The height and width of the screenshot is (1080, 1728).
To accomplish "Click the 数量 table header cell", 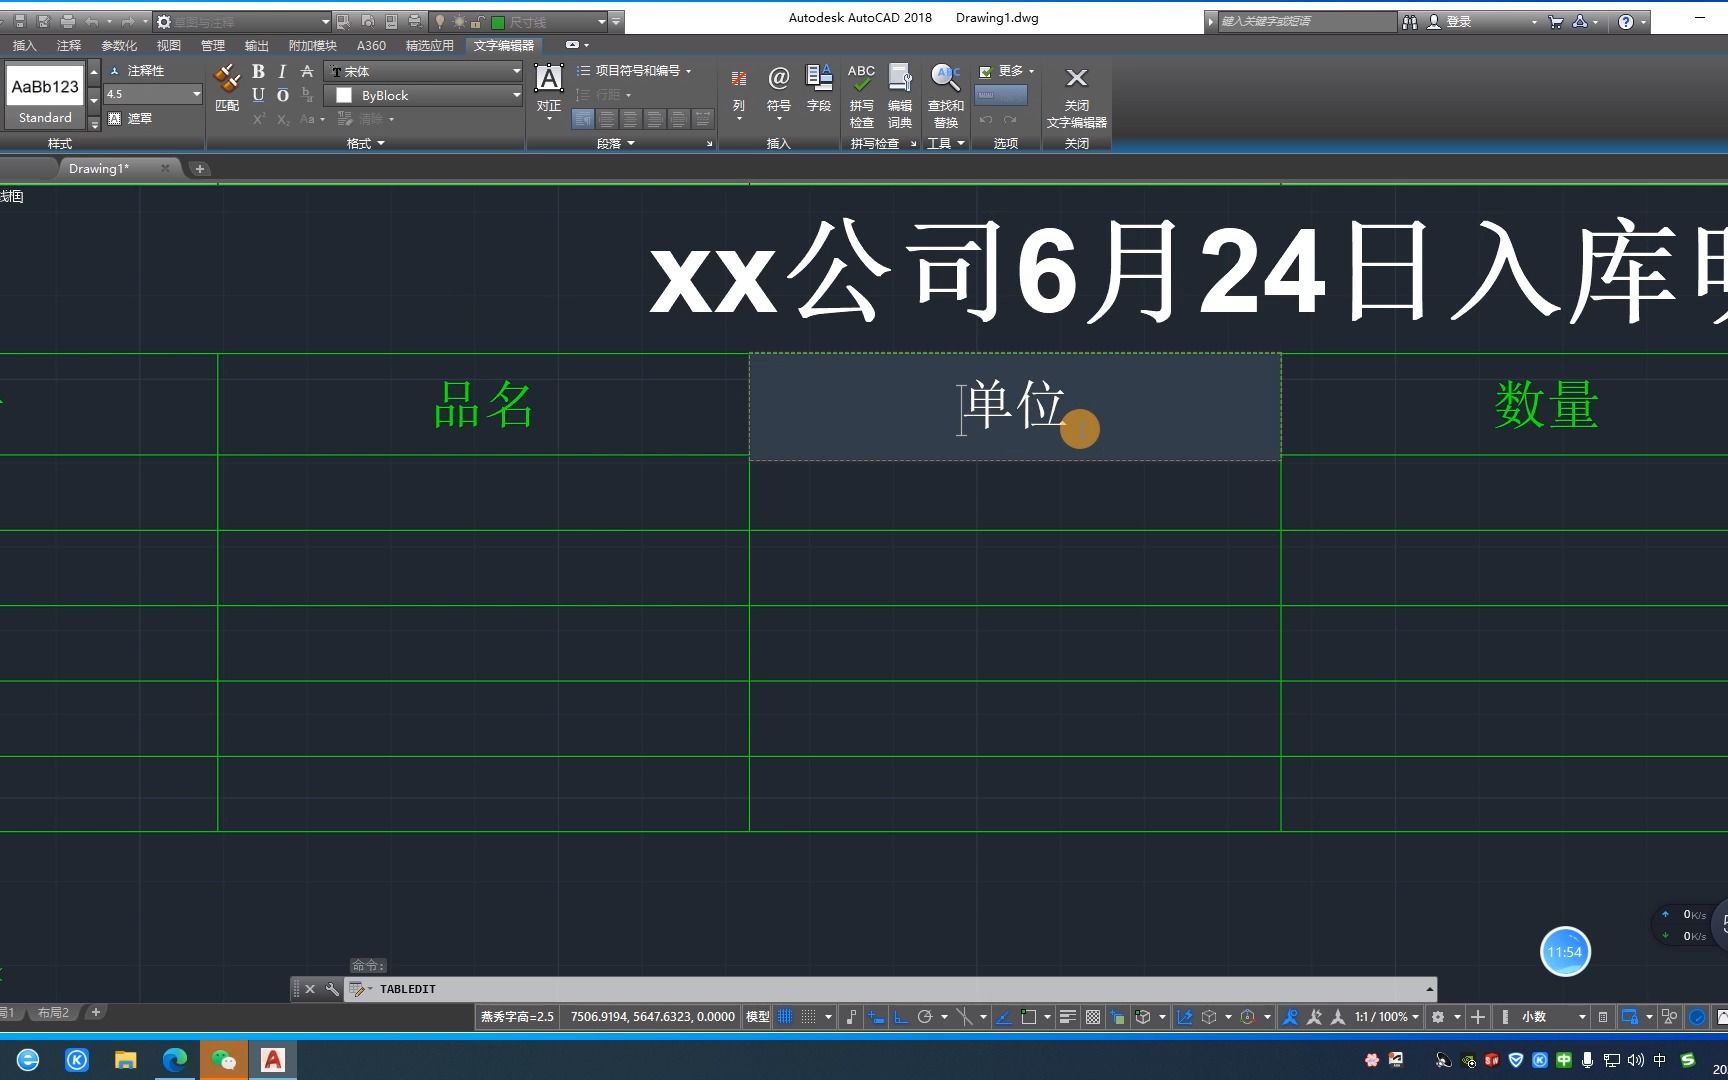I will [x=1546, y=405].
